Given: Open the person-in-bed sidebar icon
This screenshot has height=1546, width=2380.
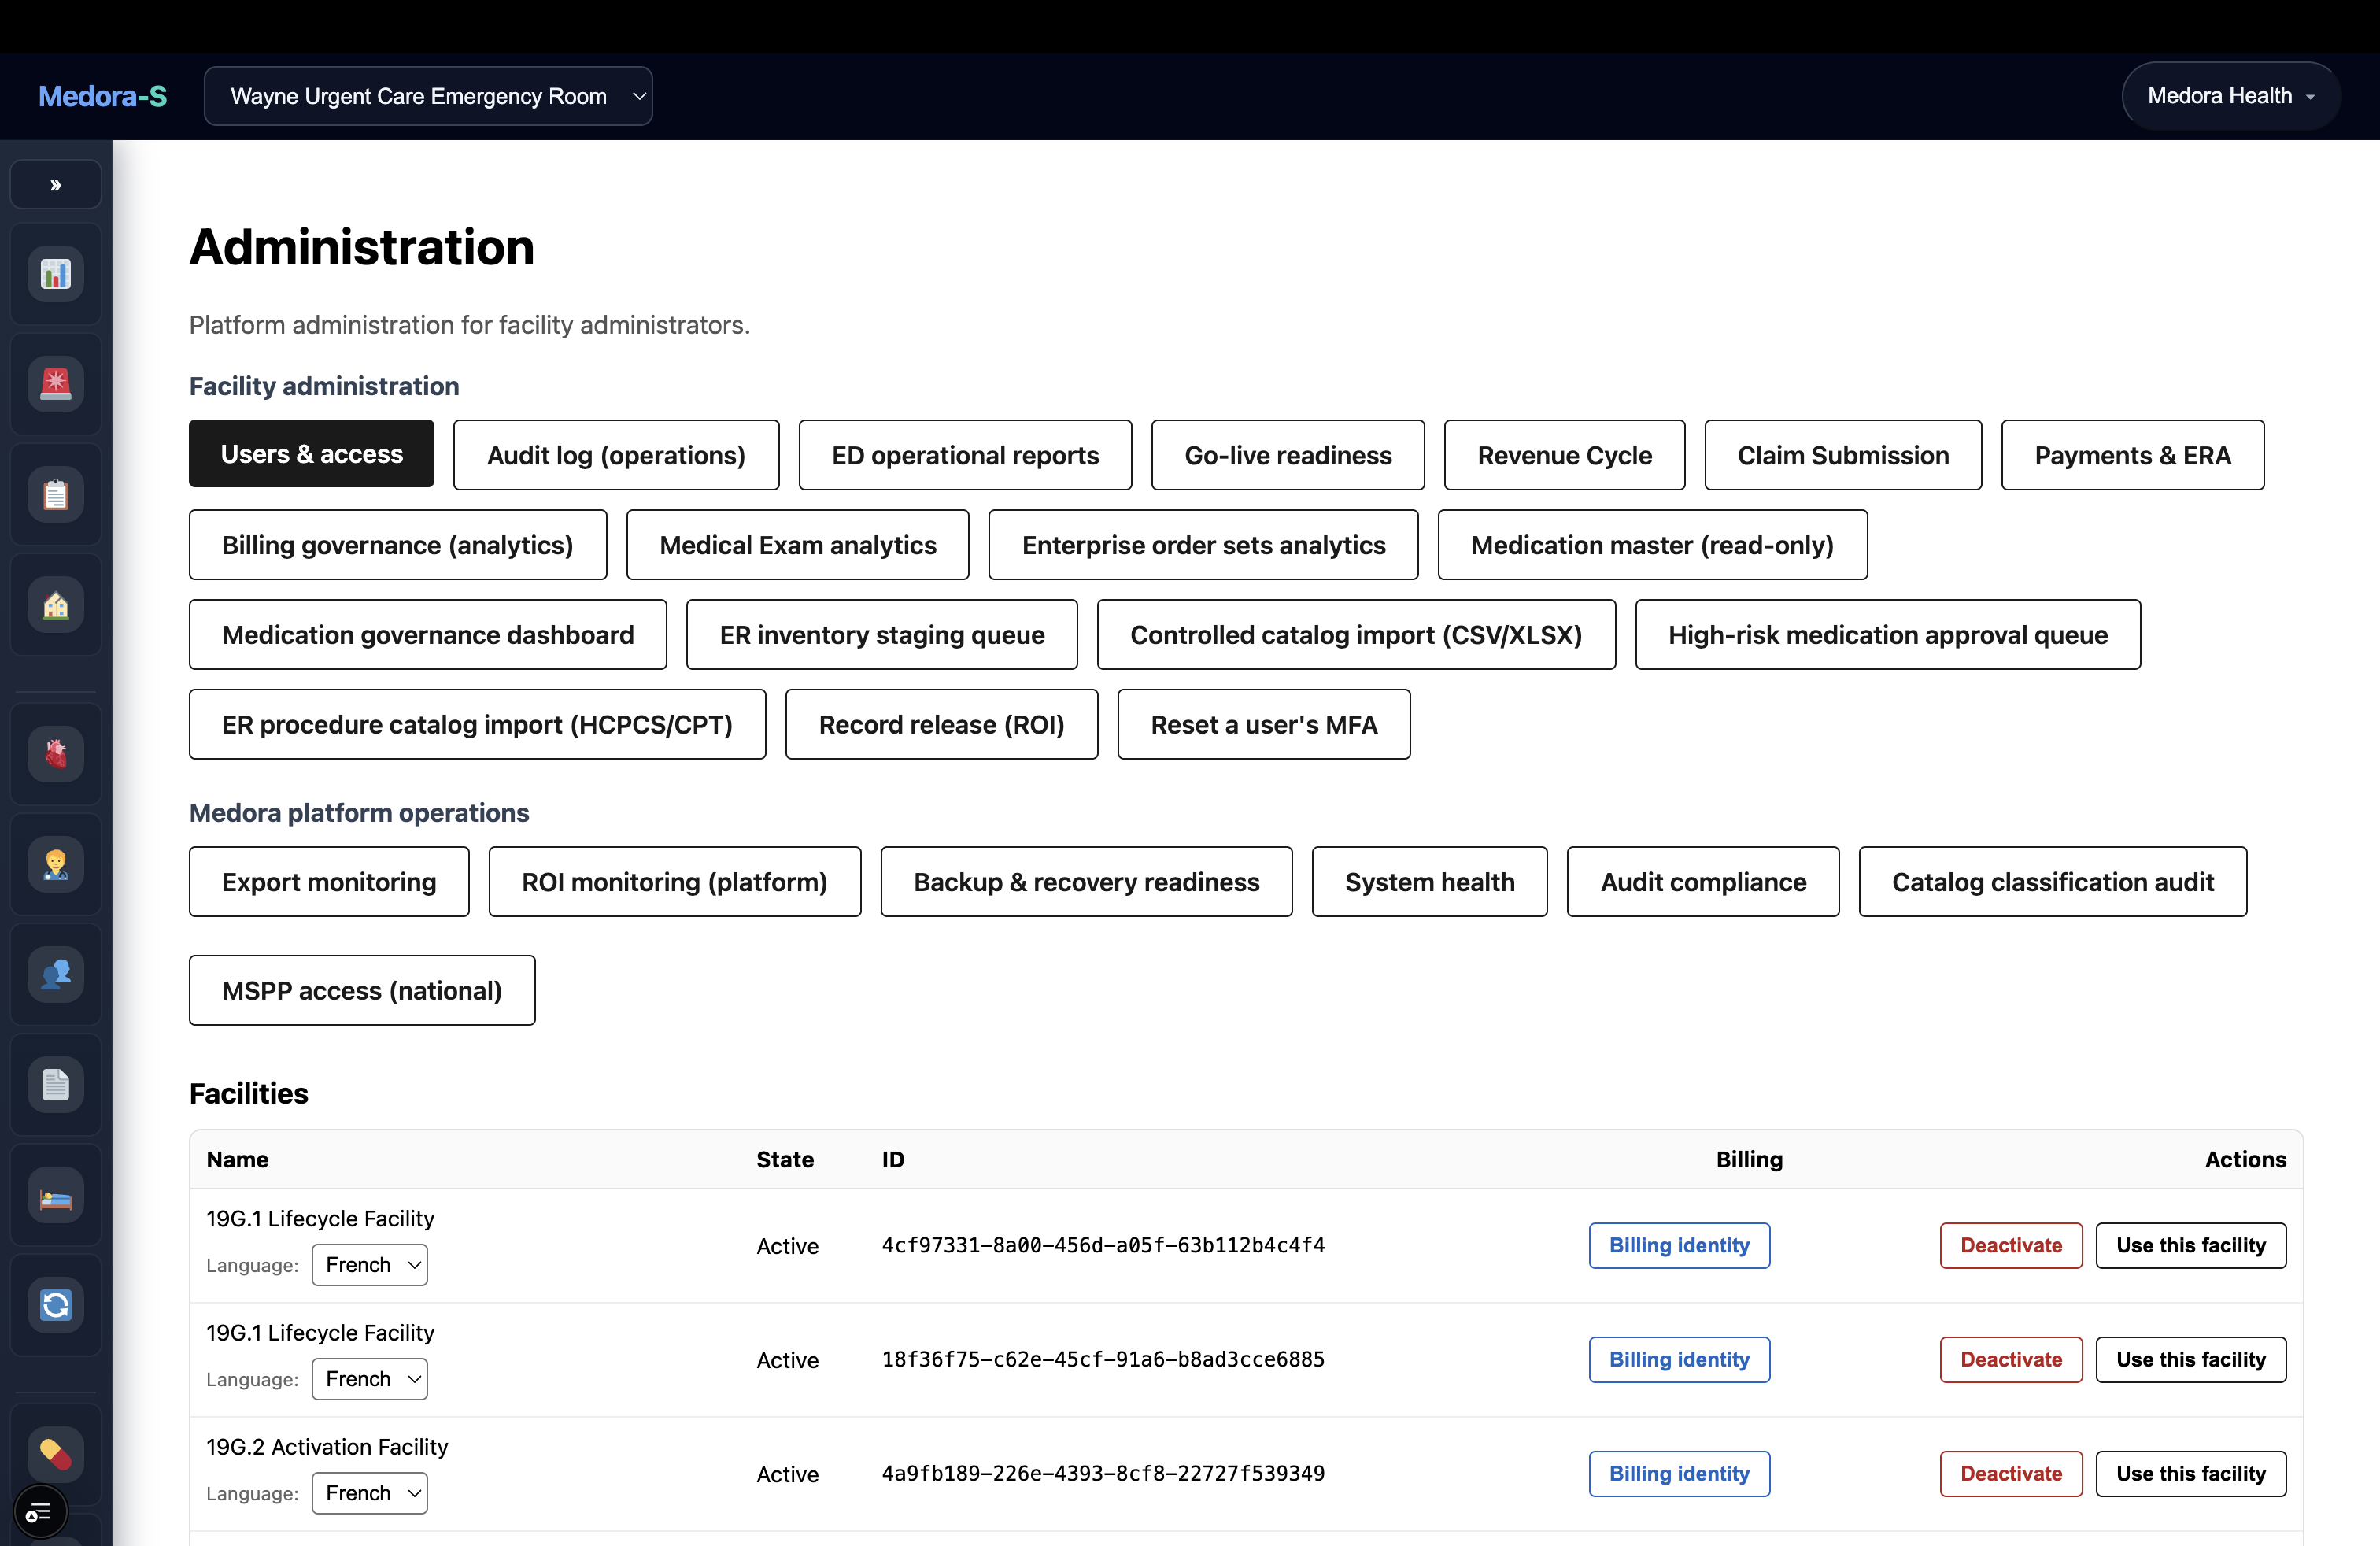Looking at the screenshot, I should click(56, 1195).
